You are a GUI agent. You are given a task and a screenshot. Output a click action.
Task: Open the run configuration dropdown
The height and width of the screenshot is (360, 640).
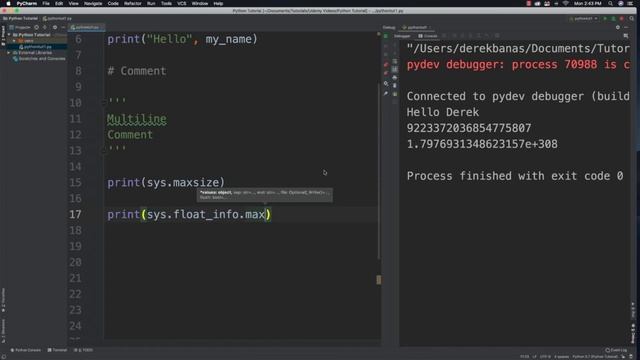pos(584,19)
